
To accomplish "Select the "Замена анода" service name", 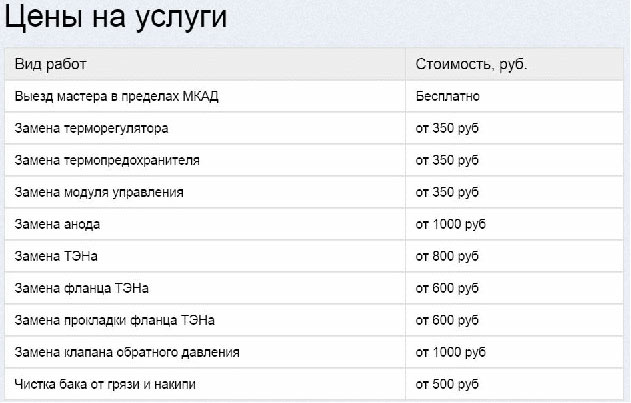I will pos(57,224).
